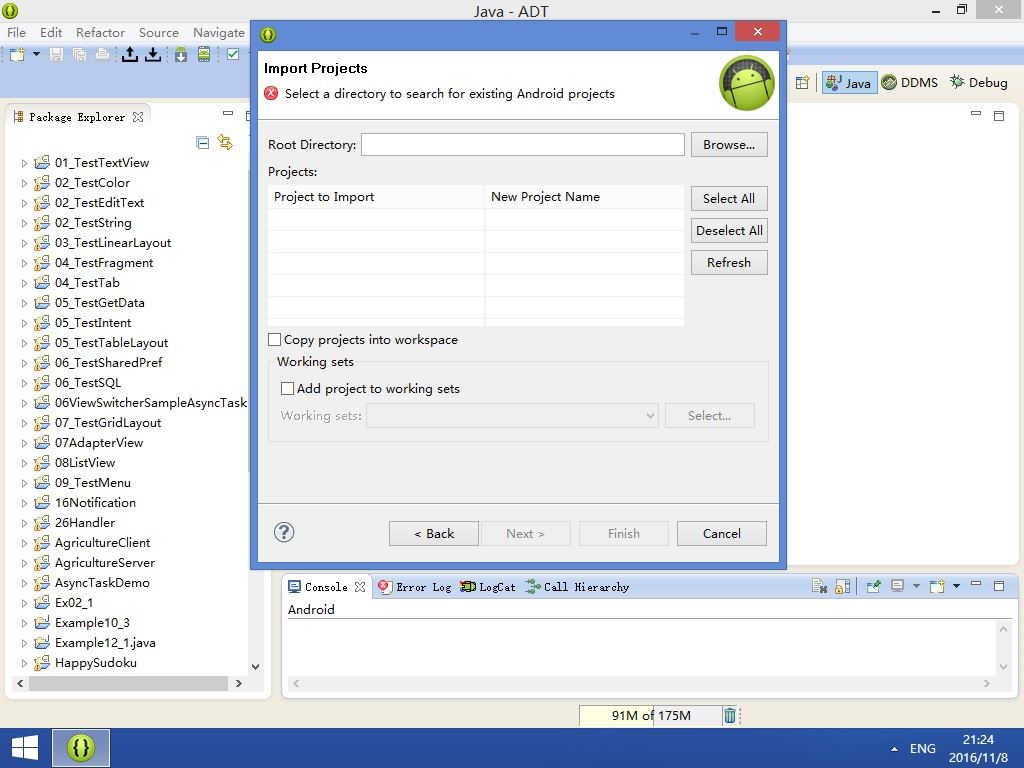Click the < Back button
The width and height of the screenshot is (1024, 768).
[434, 534]
